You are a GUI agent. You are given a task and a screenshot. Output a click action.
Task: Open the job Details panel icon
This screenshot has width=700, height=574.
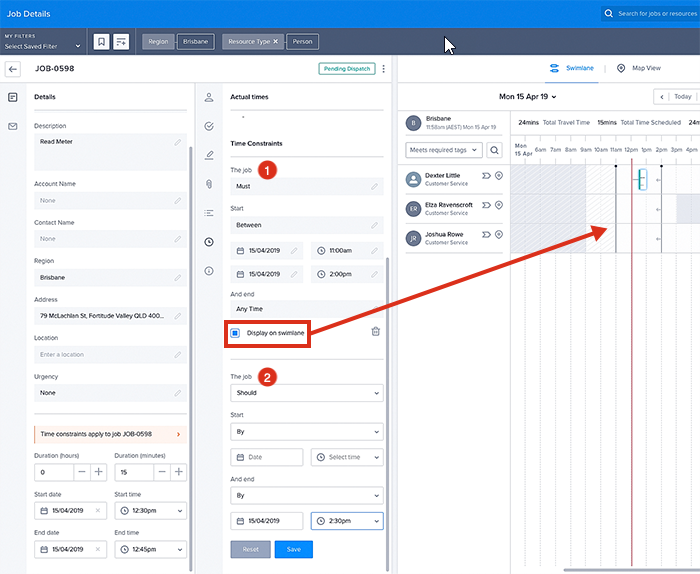click(12, 97)
